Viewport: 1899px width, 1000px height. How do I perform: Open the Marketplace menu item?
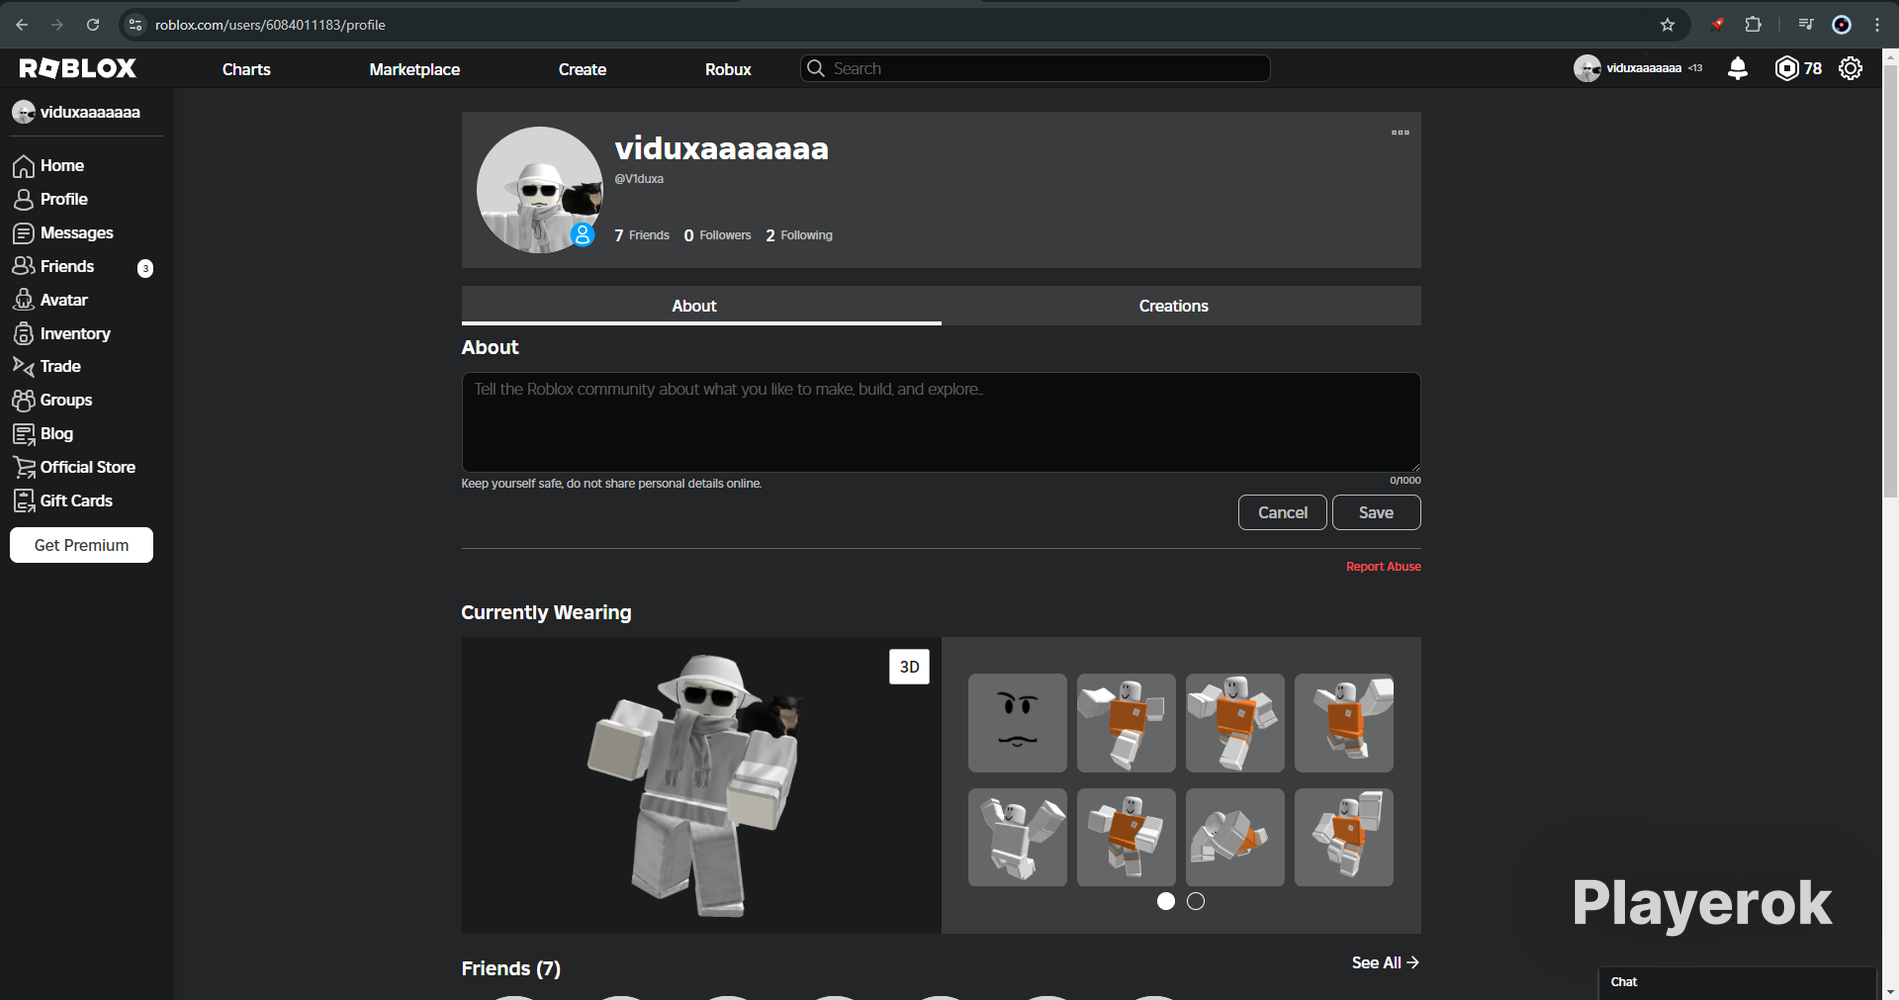415,69
